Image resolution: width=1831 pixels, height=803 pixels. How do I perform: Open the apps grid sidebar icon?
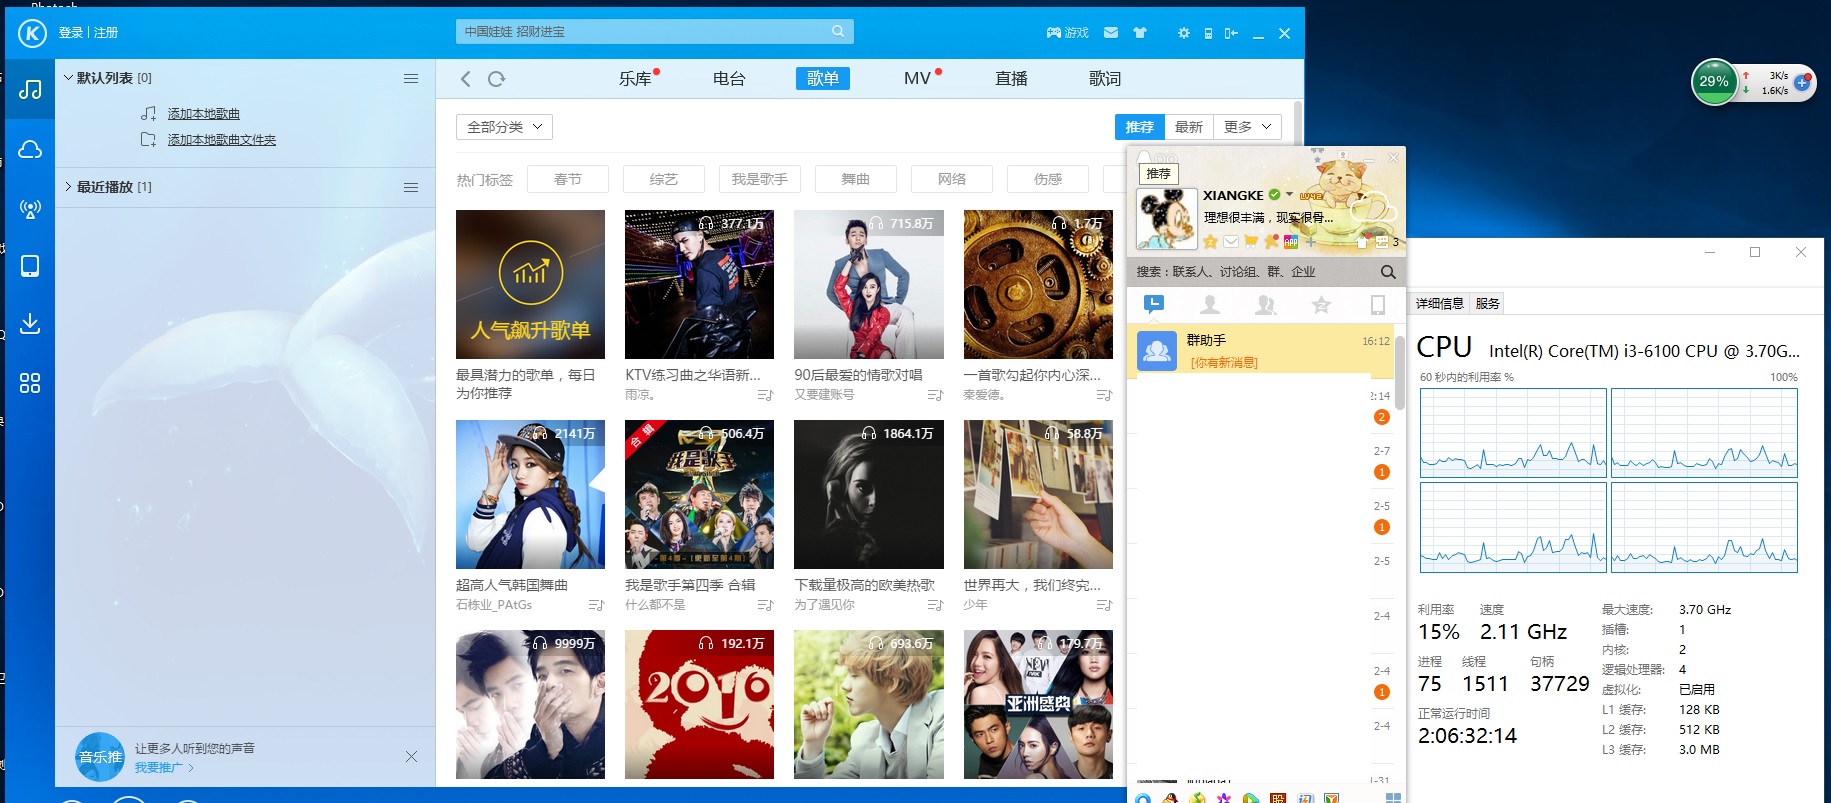coord(30,383)
